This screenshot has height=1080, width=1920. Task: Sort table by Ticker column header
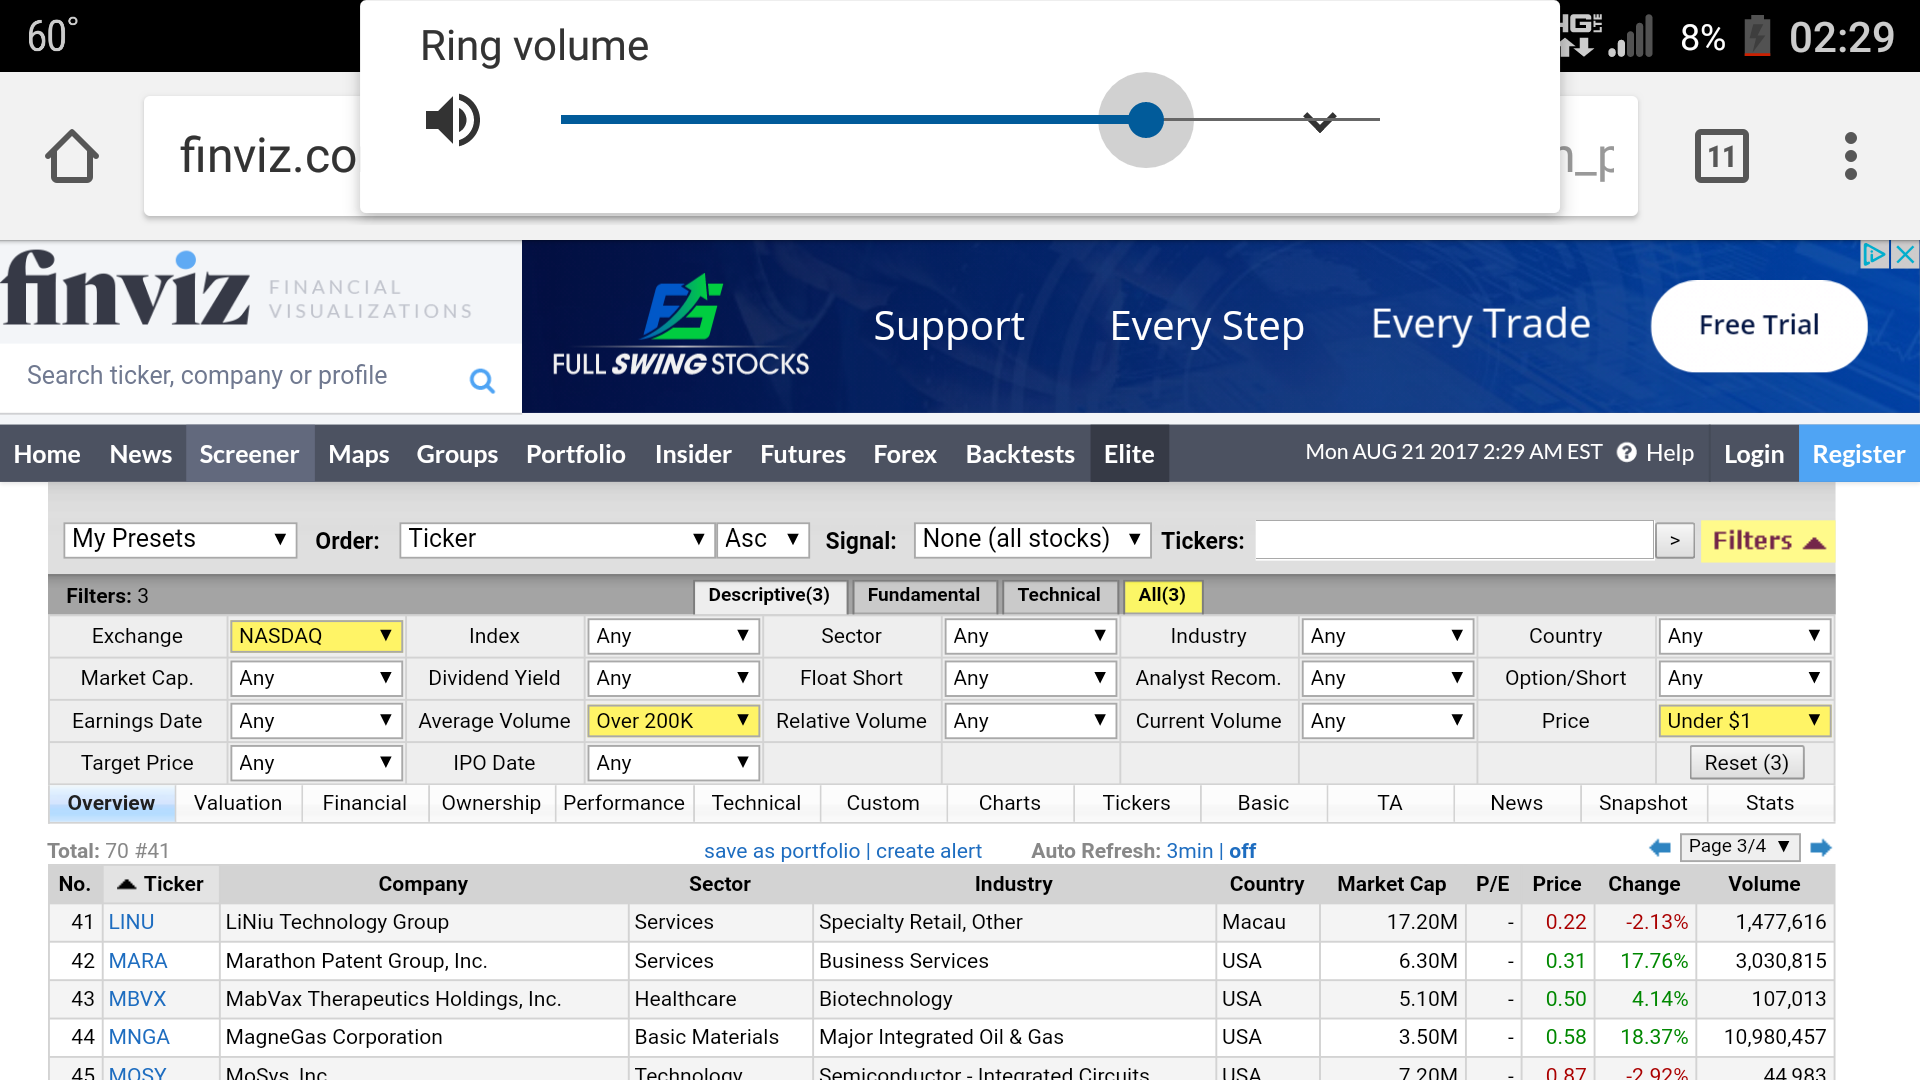tap(160, 884)
